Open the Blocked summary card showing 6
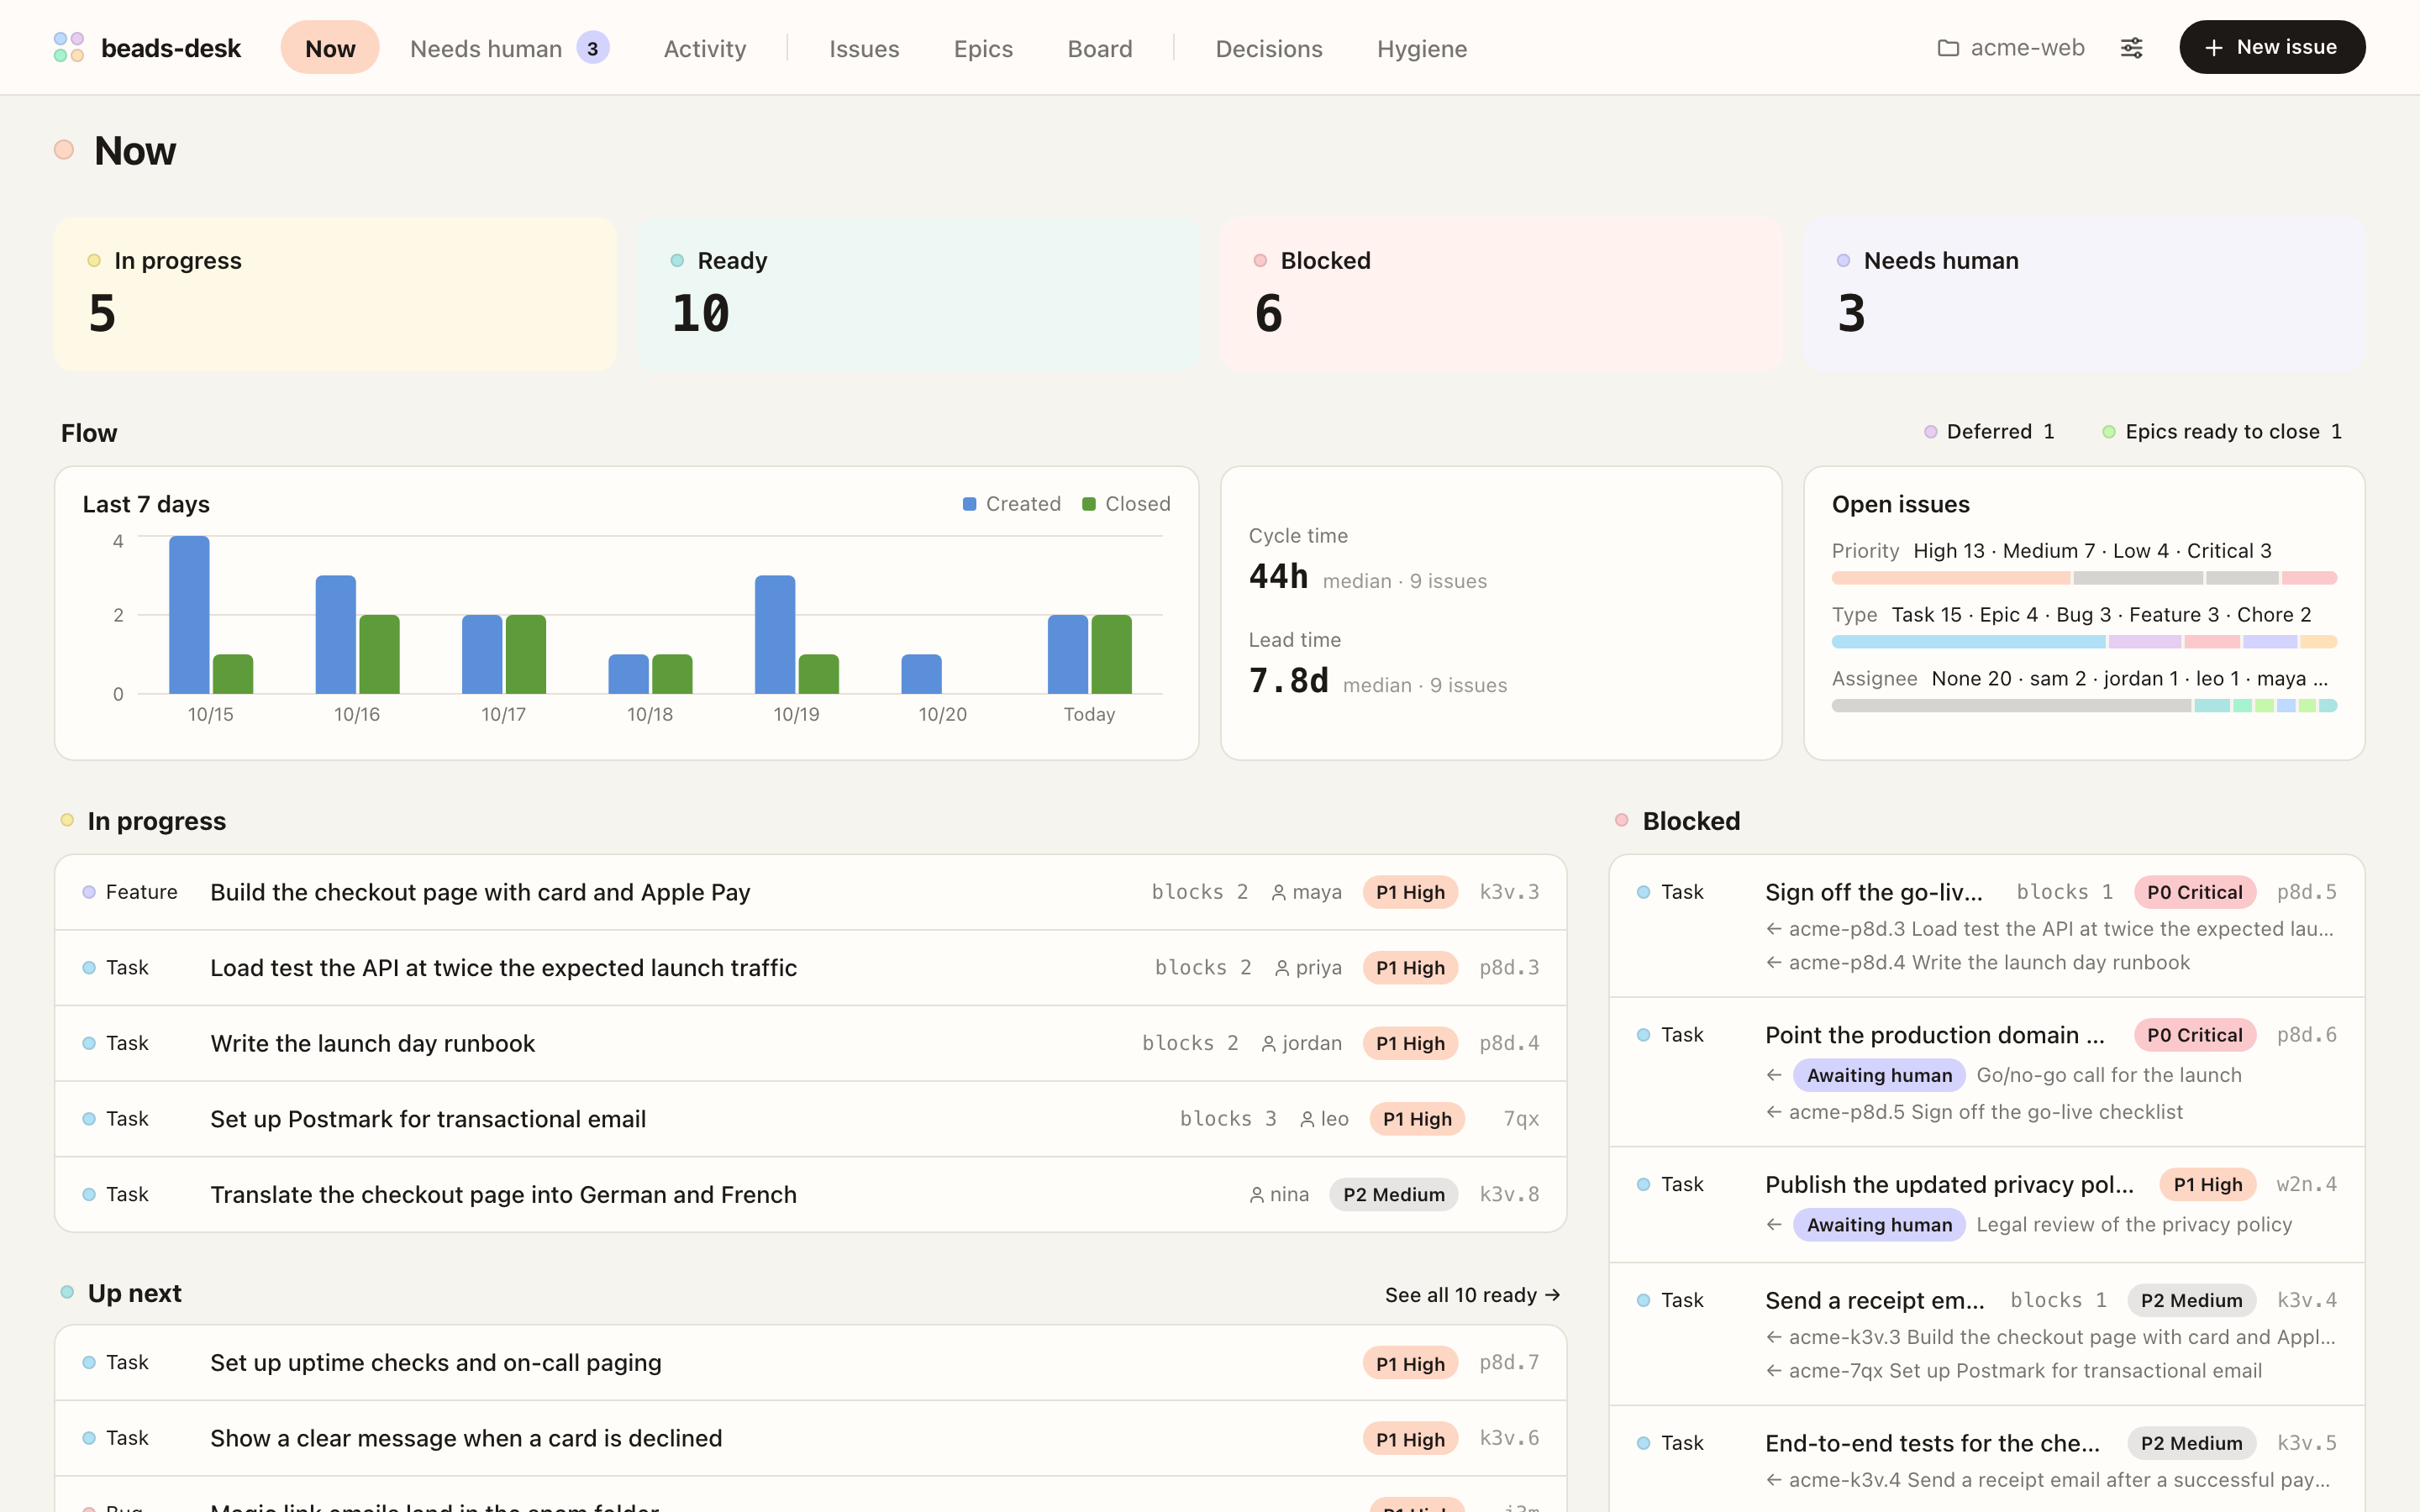Viewport: 2420px width, 1512px height. [x=1501, y=294]
